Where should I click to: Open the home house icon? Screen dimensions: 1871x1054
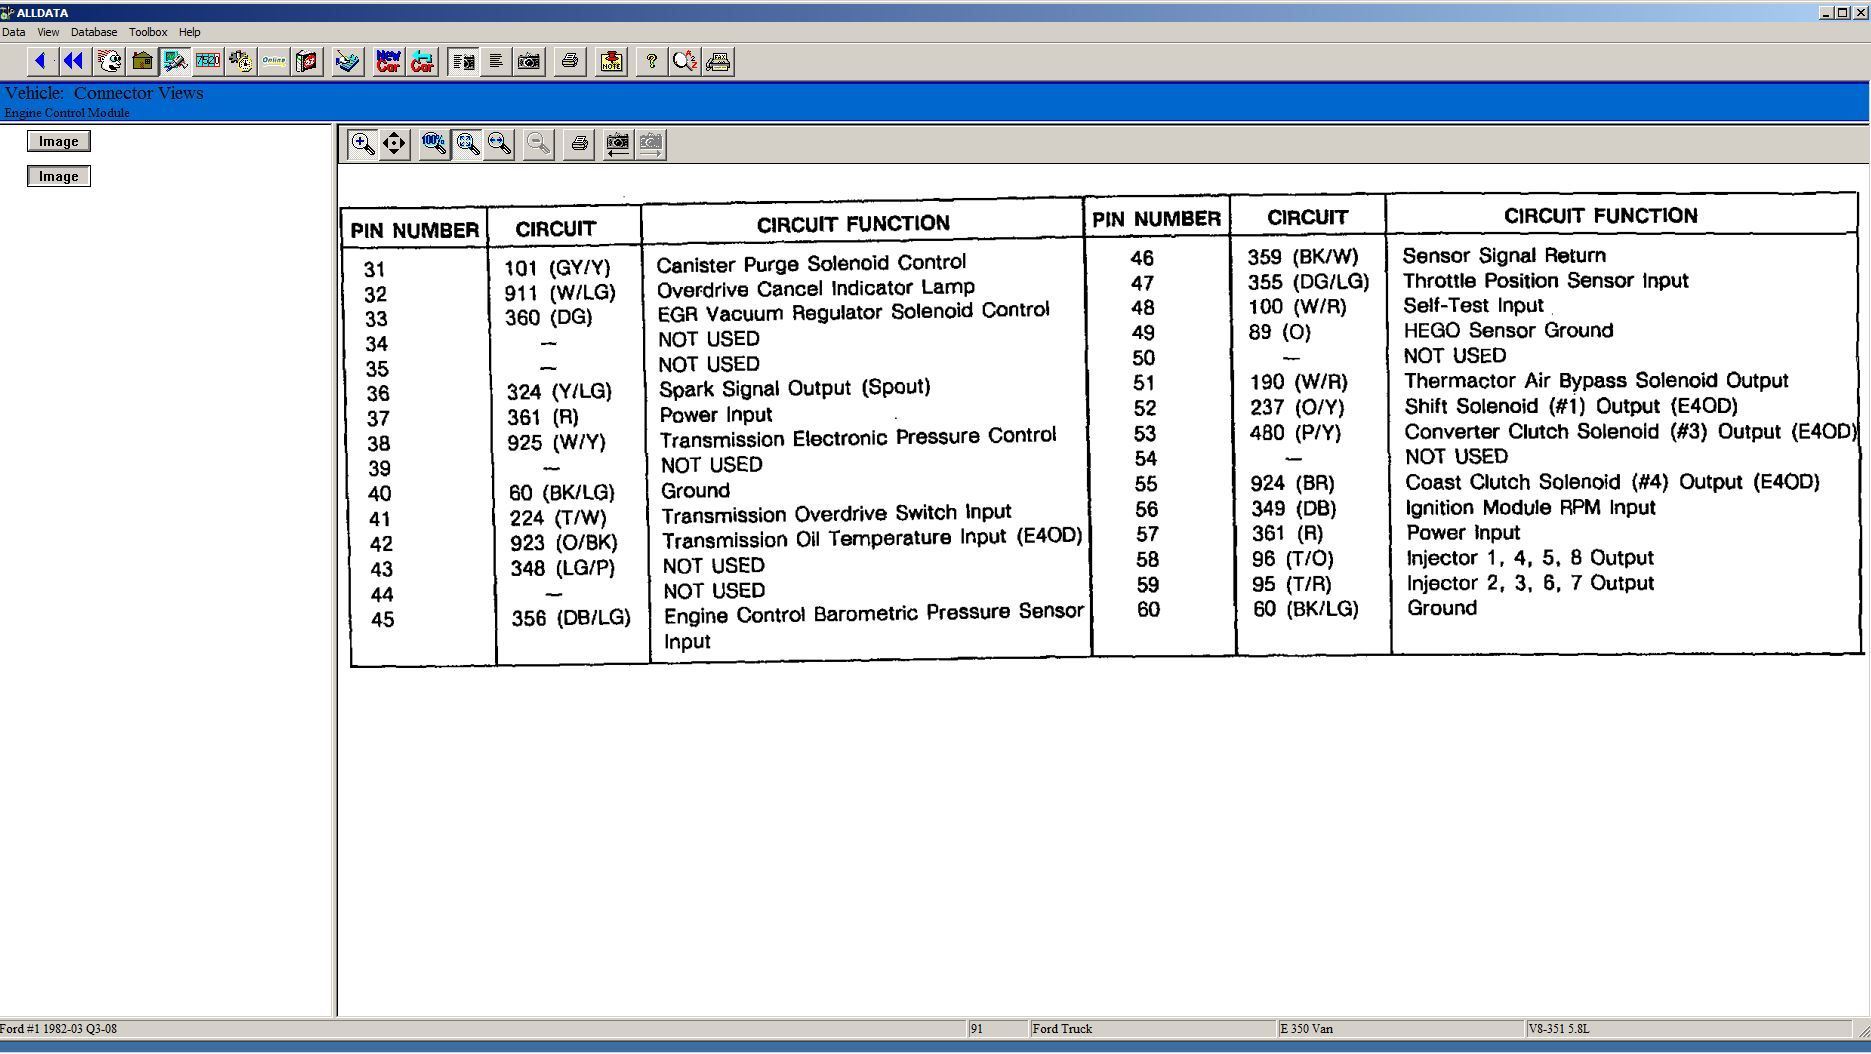click(142, 62)
